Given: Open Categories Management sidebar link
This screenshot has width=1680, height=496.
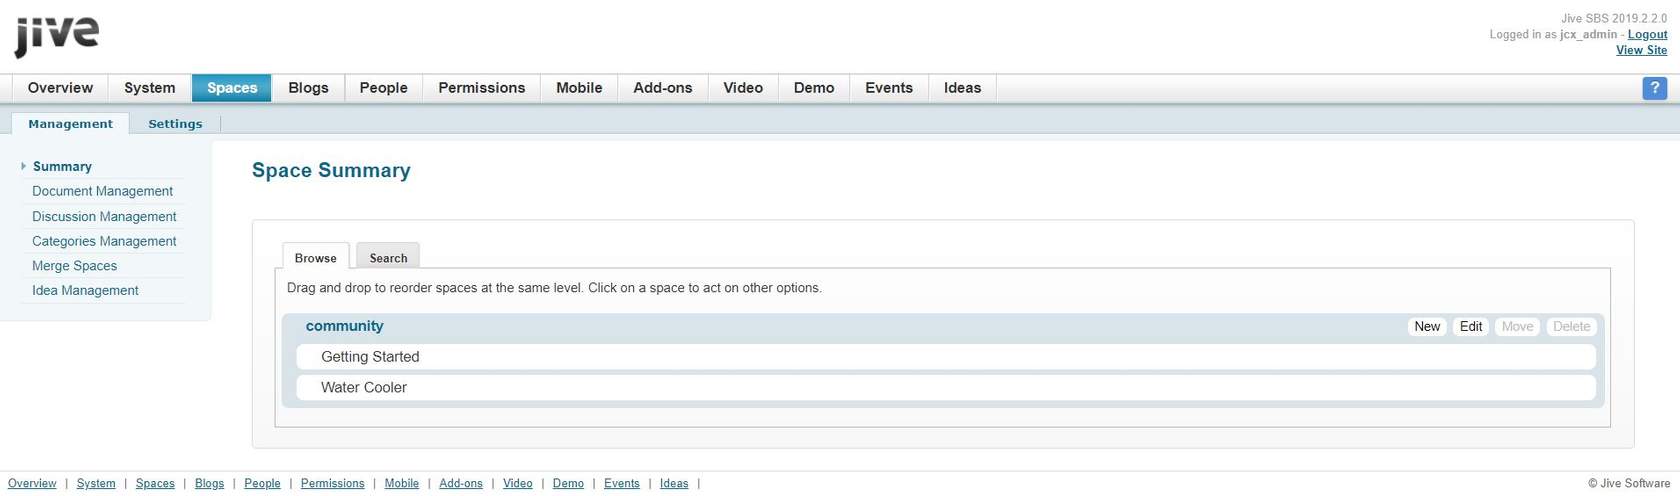Looking at the screenshot, I should point(104,241).
